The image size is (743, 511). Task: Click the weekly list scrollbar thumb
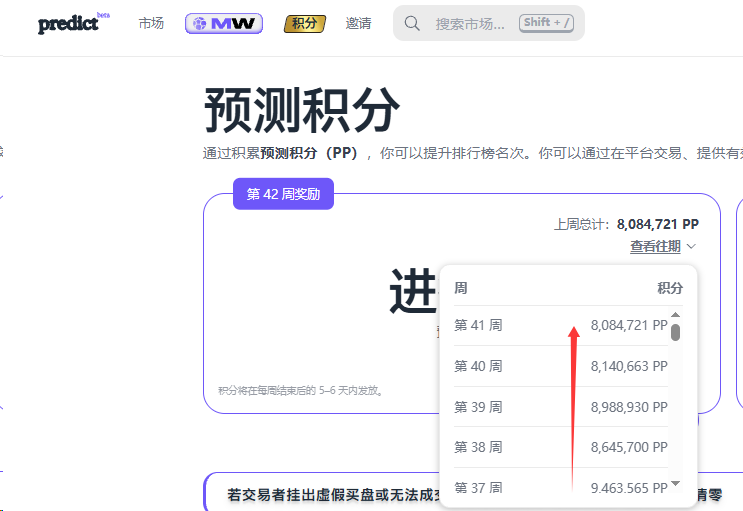click(676, 332)
